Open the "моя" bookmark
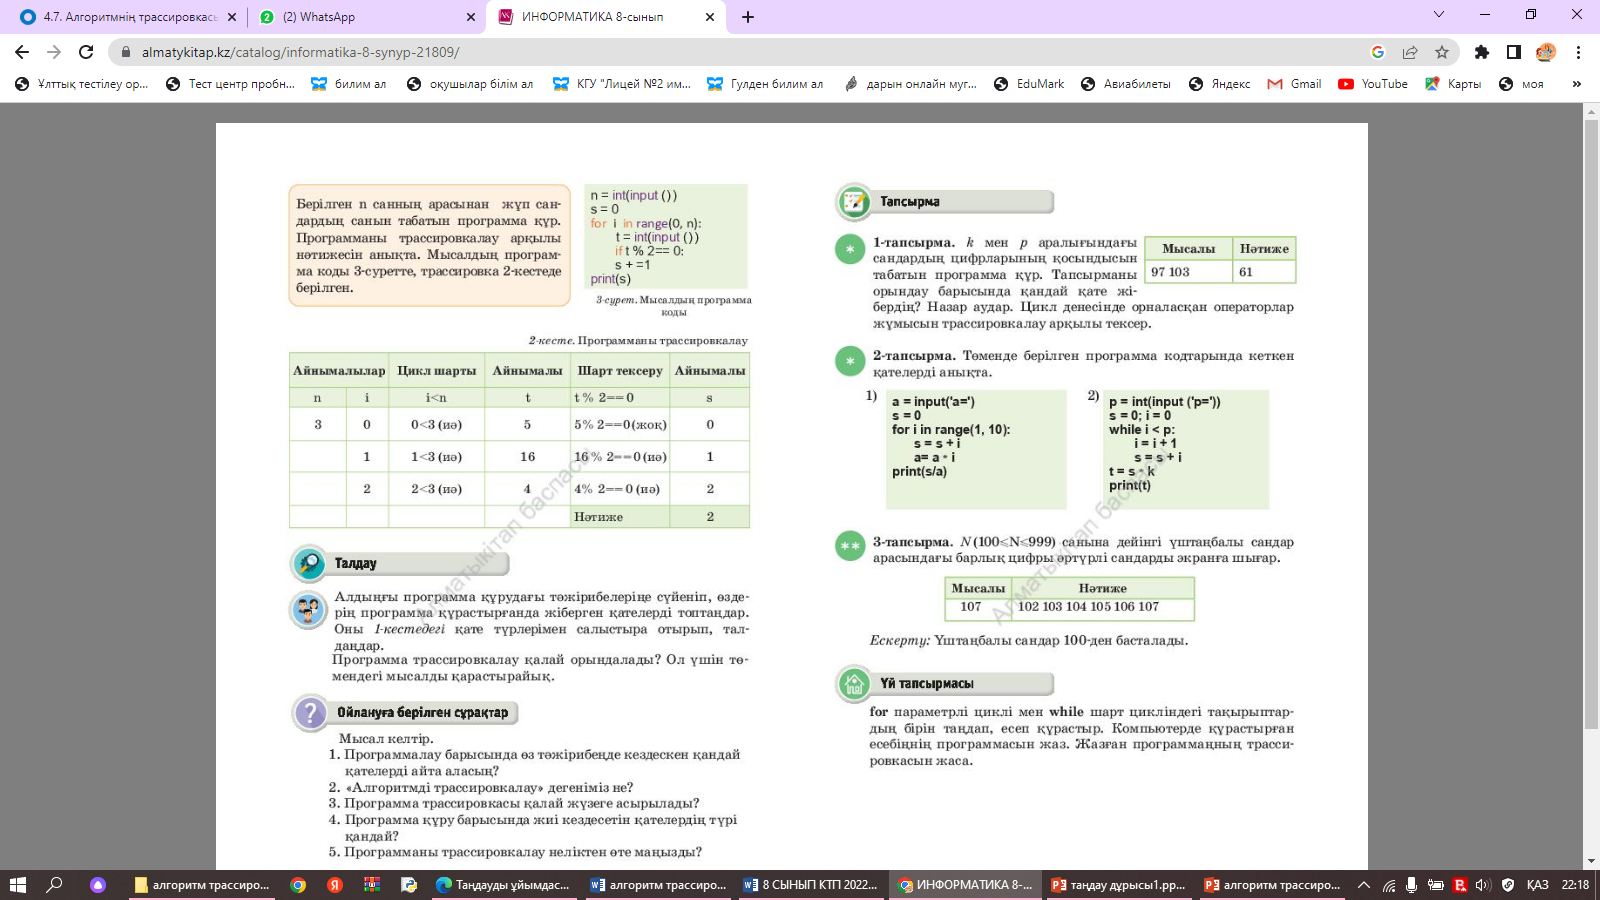Screen dimensions: 1600x900 tap(1521, 84)
